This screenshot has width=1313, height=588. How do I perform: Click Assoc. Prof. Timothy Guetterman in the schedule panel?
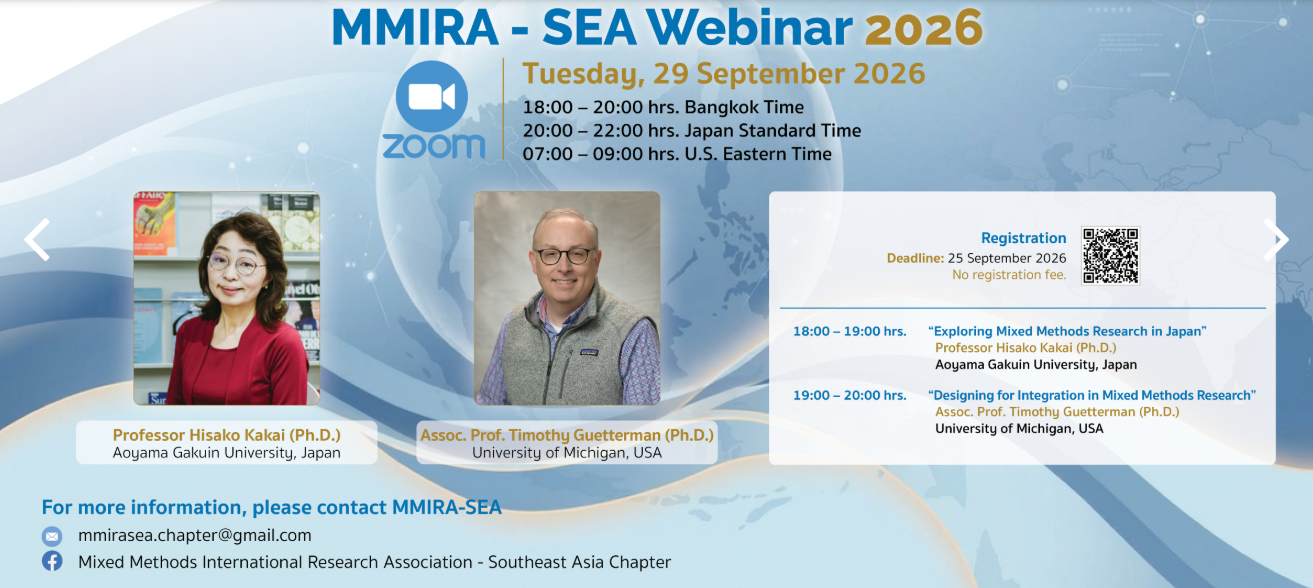(x=1057, y=412)
